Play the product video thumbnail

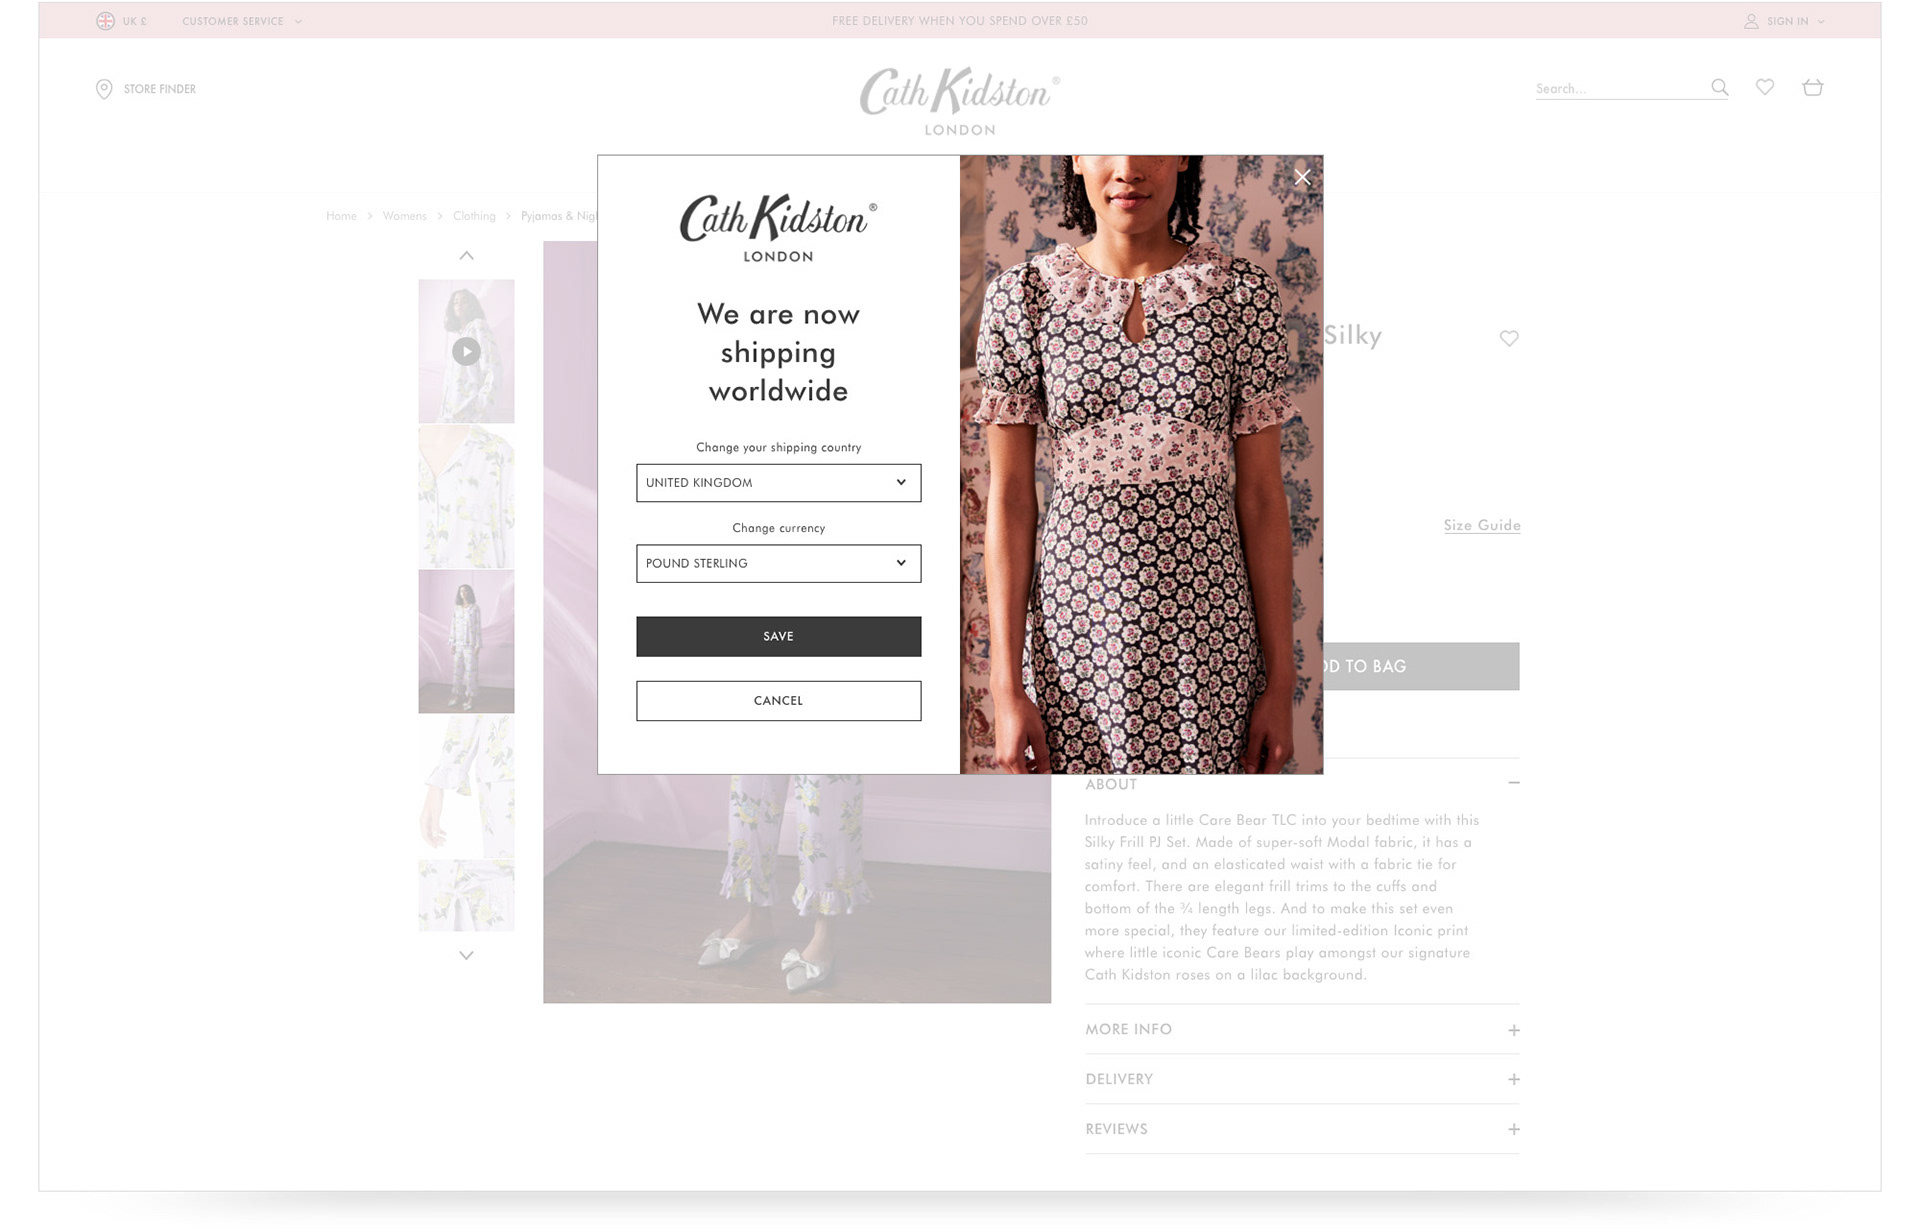466,351
